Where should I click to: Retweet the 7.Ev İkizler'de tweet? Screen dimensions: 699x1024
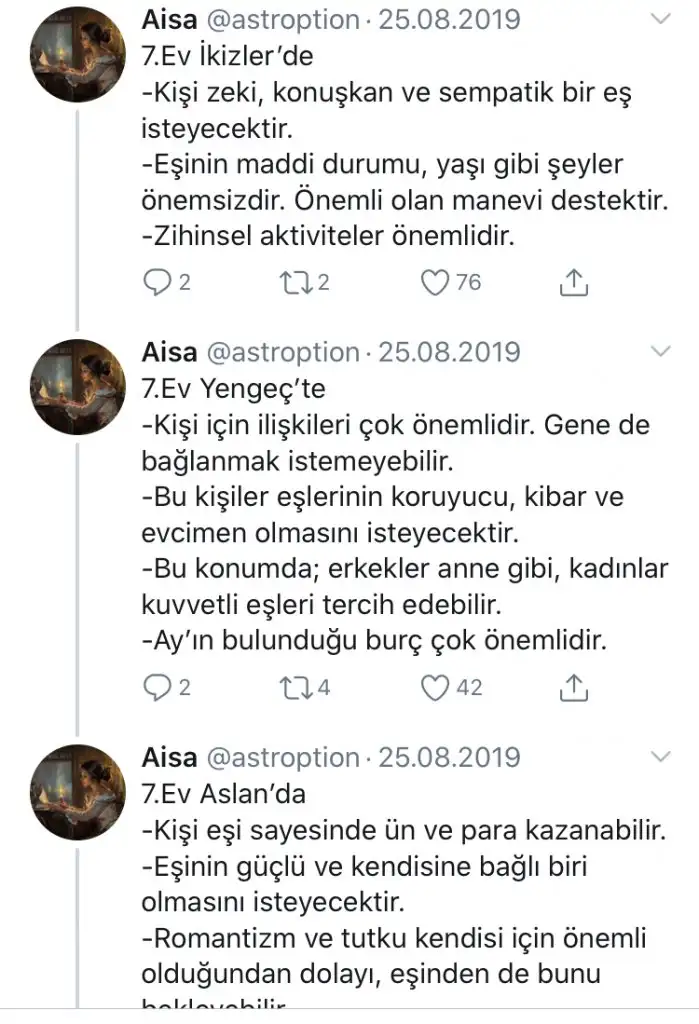297,283
